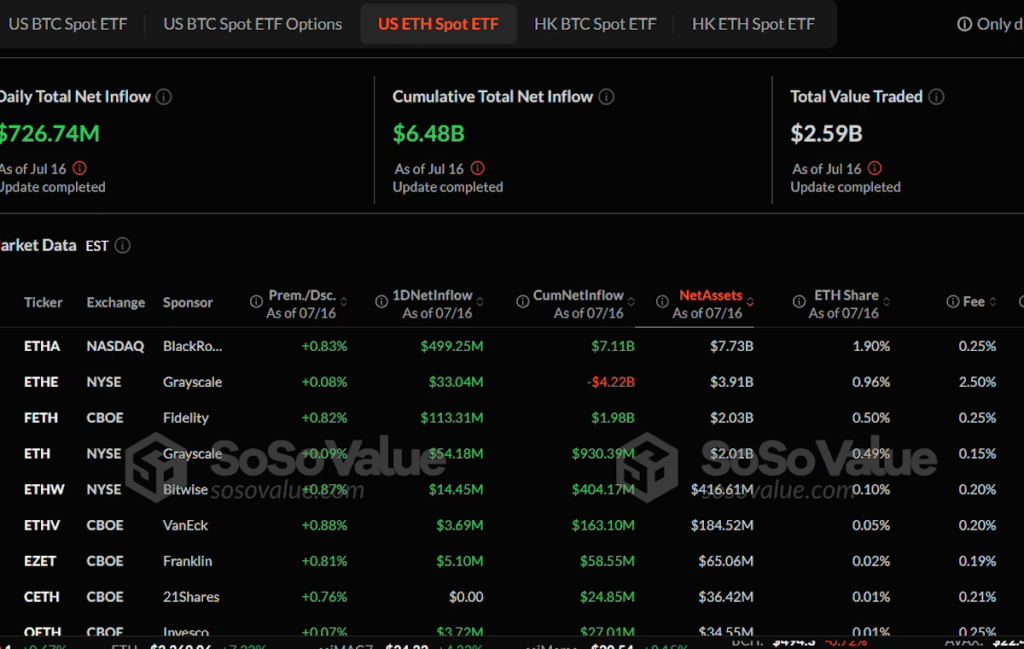
Task: Switch to US BTC Spot ETF tab
Action: (67, 24)
